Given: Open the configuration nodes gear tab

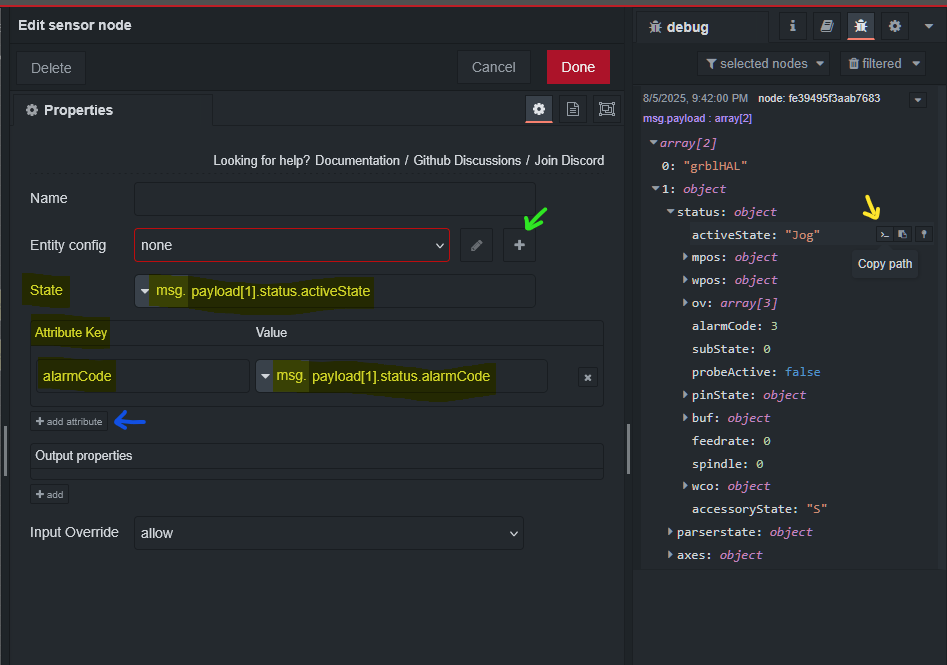Looking at the screenshot, I should 894,27.
